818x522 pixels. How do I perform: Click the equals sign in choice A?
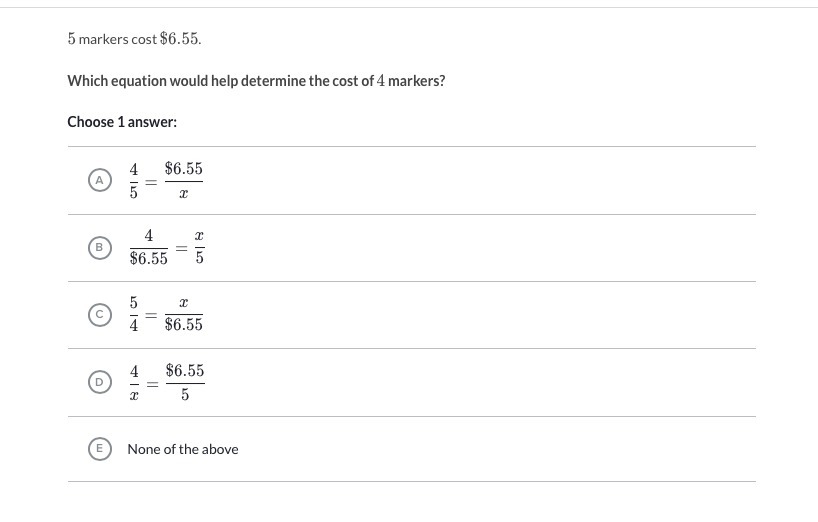(x=152, y=182)
